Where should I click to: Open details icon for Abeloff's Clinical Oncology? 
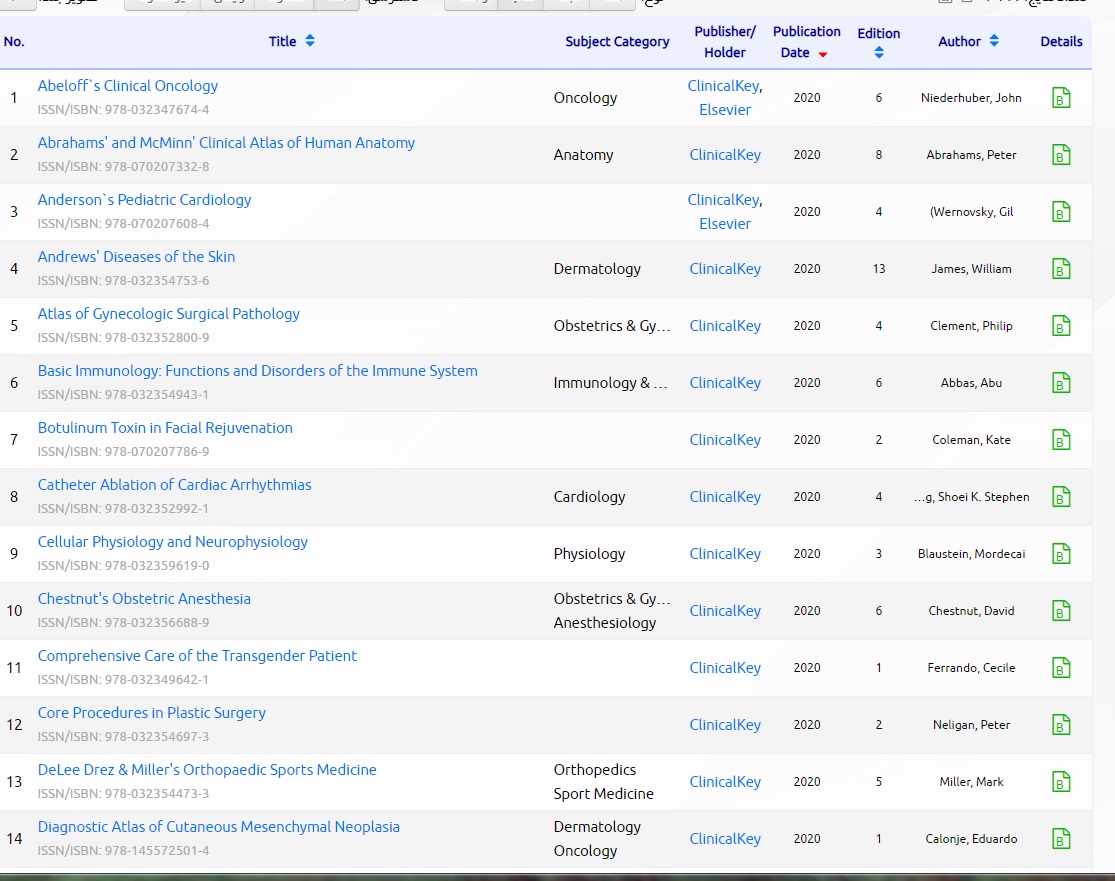coord(1061,98)
